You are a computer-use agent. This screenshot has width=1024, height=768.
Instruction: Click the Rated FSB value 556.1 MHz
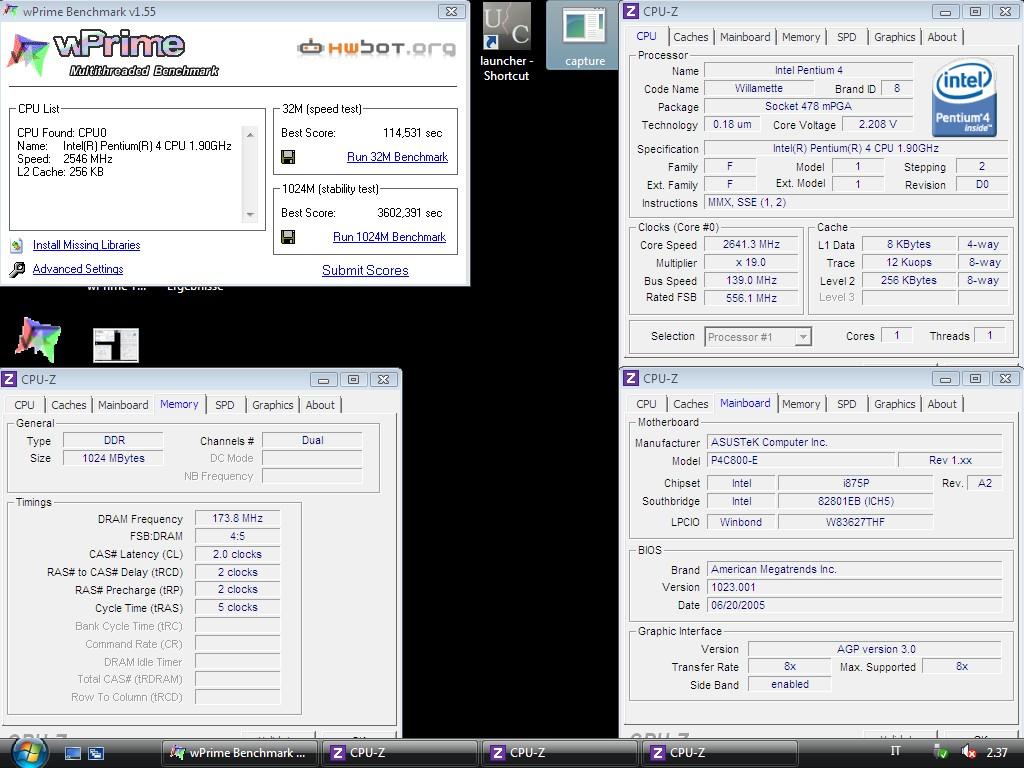tap(751, 298)
